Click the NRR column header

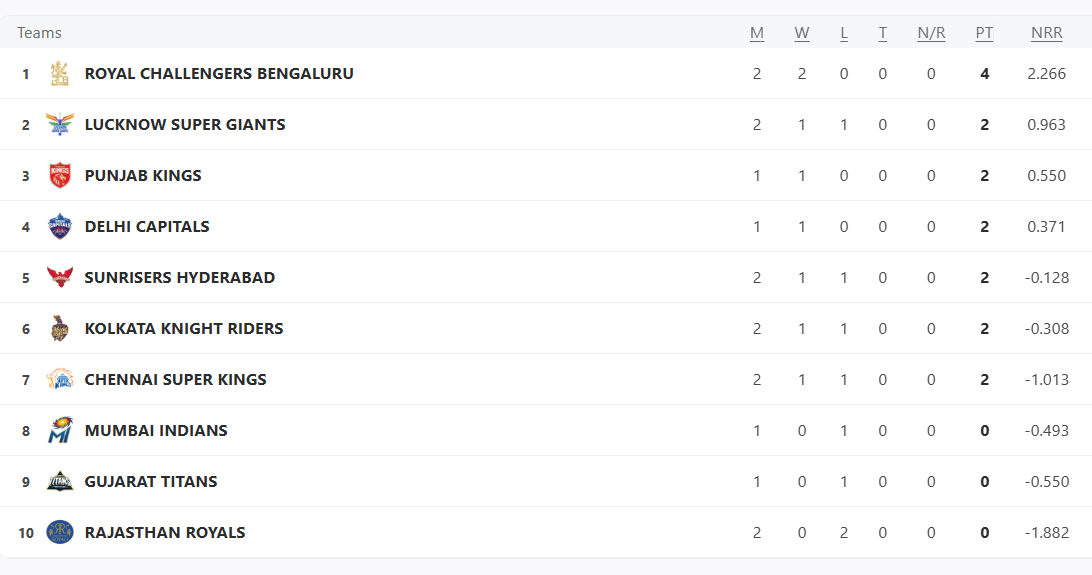click(1047, 33)
